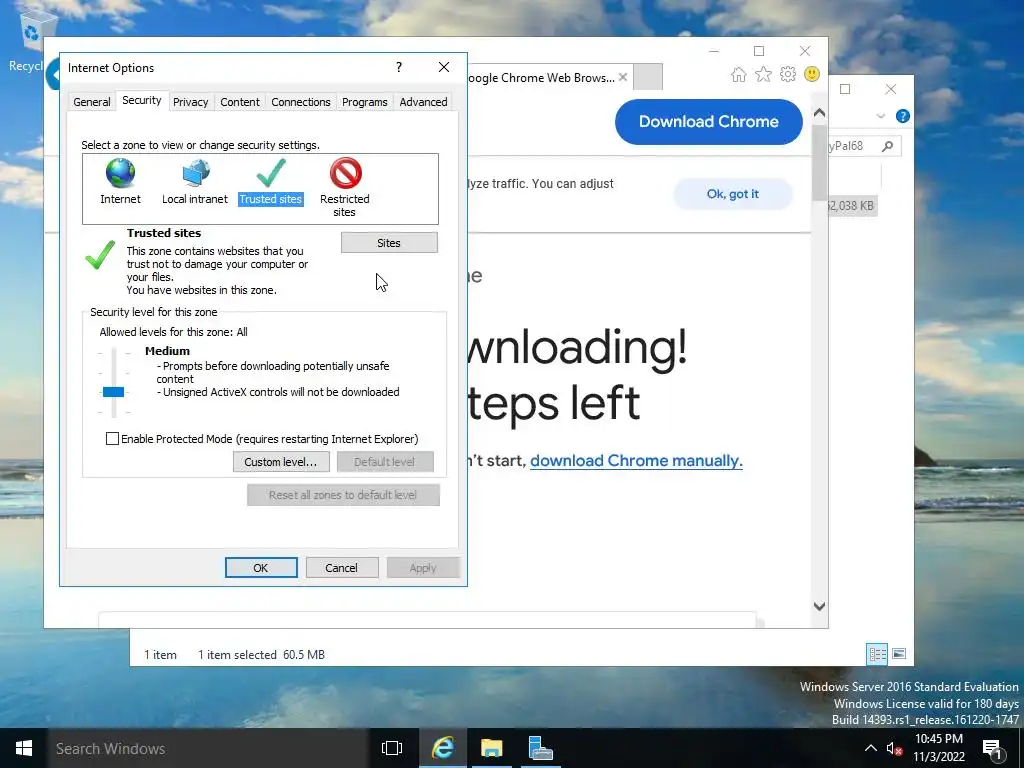The image size is (1024, 768).
Task: Click the browser page scroll down arrow
Action: [x=819, y=606]
